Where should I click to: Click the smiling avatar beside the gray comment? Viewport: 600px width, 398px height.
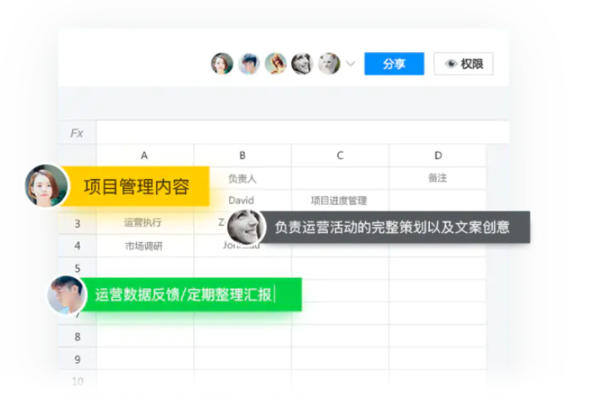[x=246, y=227]
